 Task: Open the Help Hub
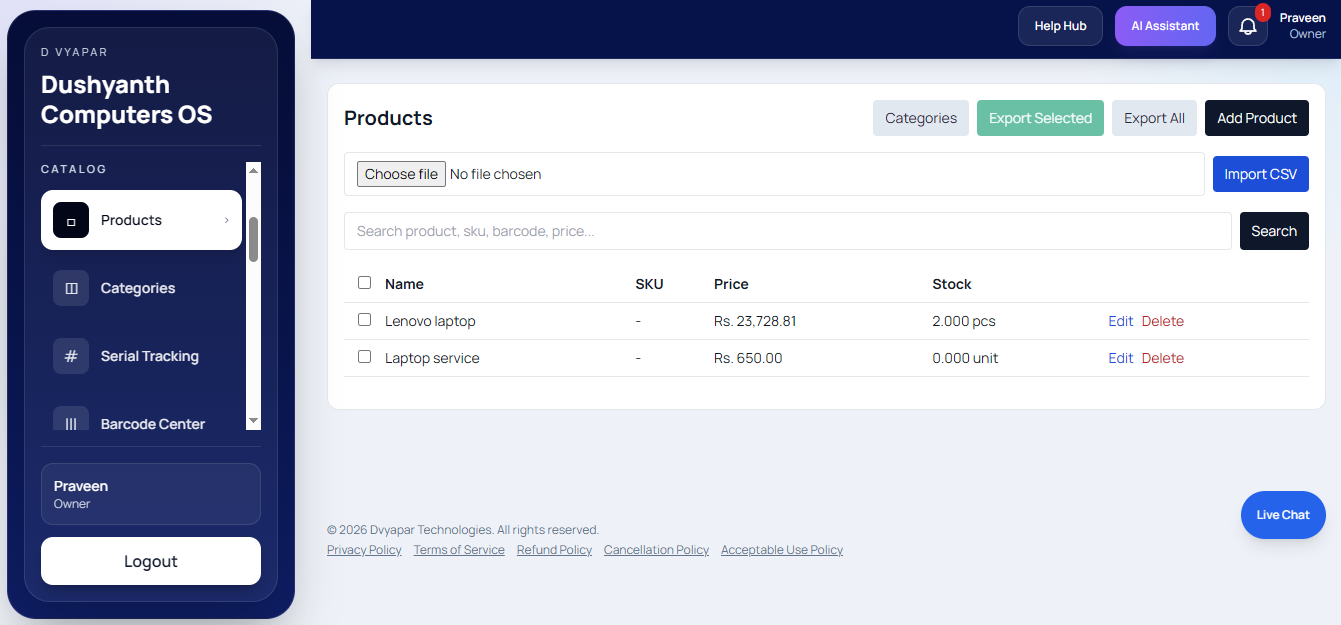point(1059,25)
